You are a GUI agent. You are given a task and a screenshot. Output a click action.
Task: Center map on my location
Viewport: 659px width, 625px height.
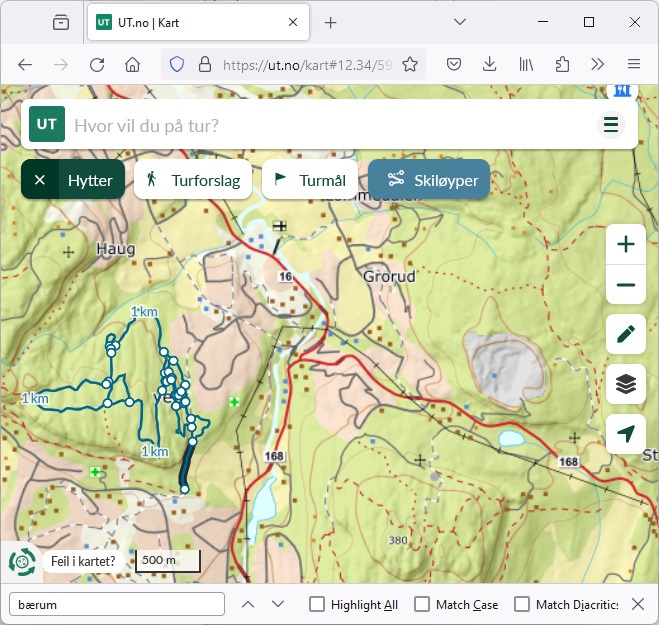pos(626,434)
